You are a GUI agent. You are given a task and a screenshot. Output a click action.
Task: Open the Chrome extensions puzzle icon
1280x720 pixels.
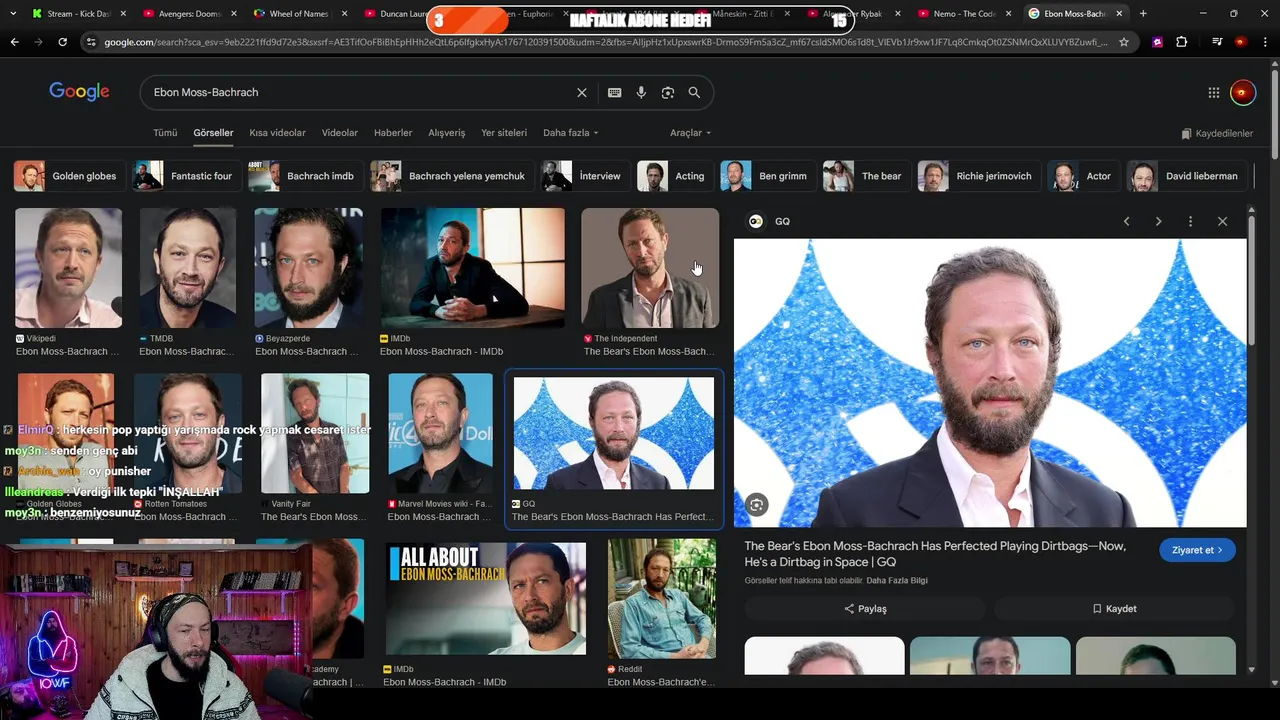(1182, 42)
